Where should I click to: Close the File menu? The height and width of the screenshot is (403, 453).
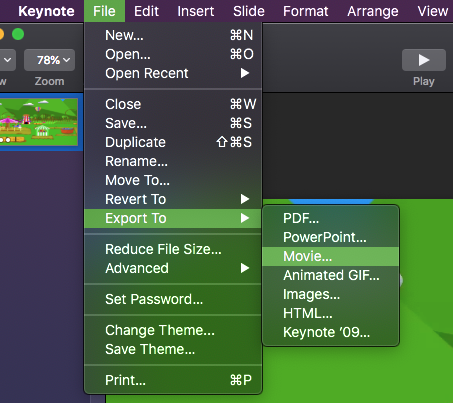point(104,11)
